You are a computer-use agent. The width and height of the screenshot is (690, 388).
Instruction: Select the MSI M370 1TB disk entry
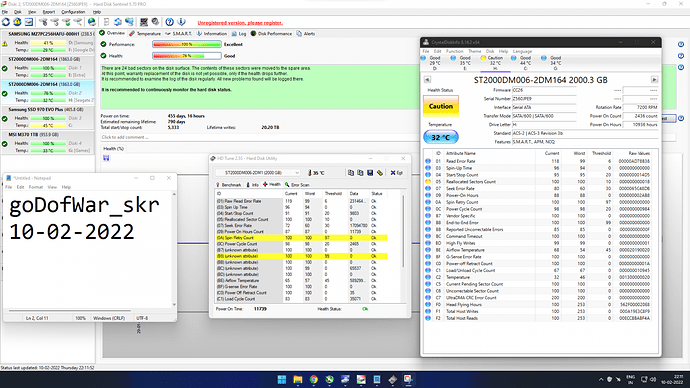coord(48,142)
